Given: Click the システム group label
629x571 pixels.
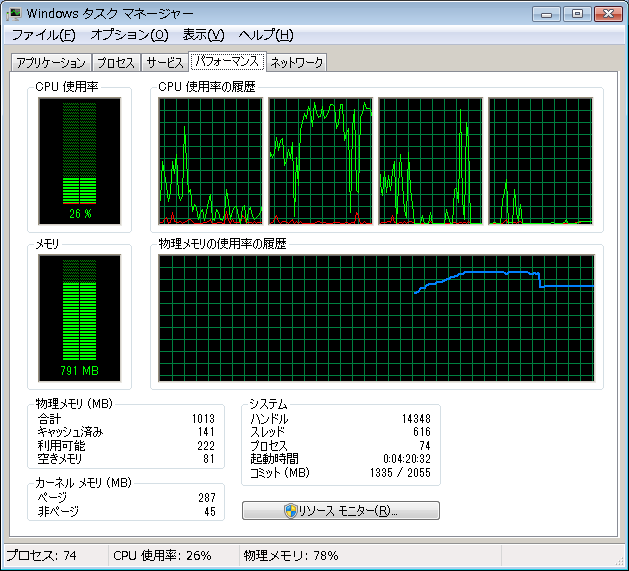Looking at the screenshot, I should [x=268, y=403].
